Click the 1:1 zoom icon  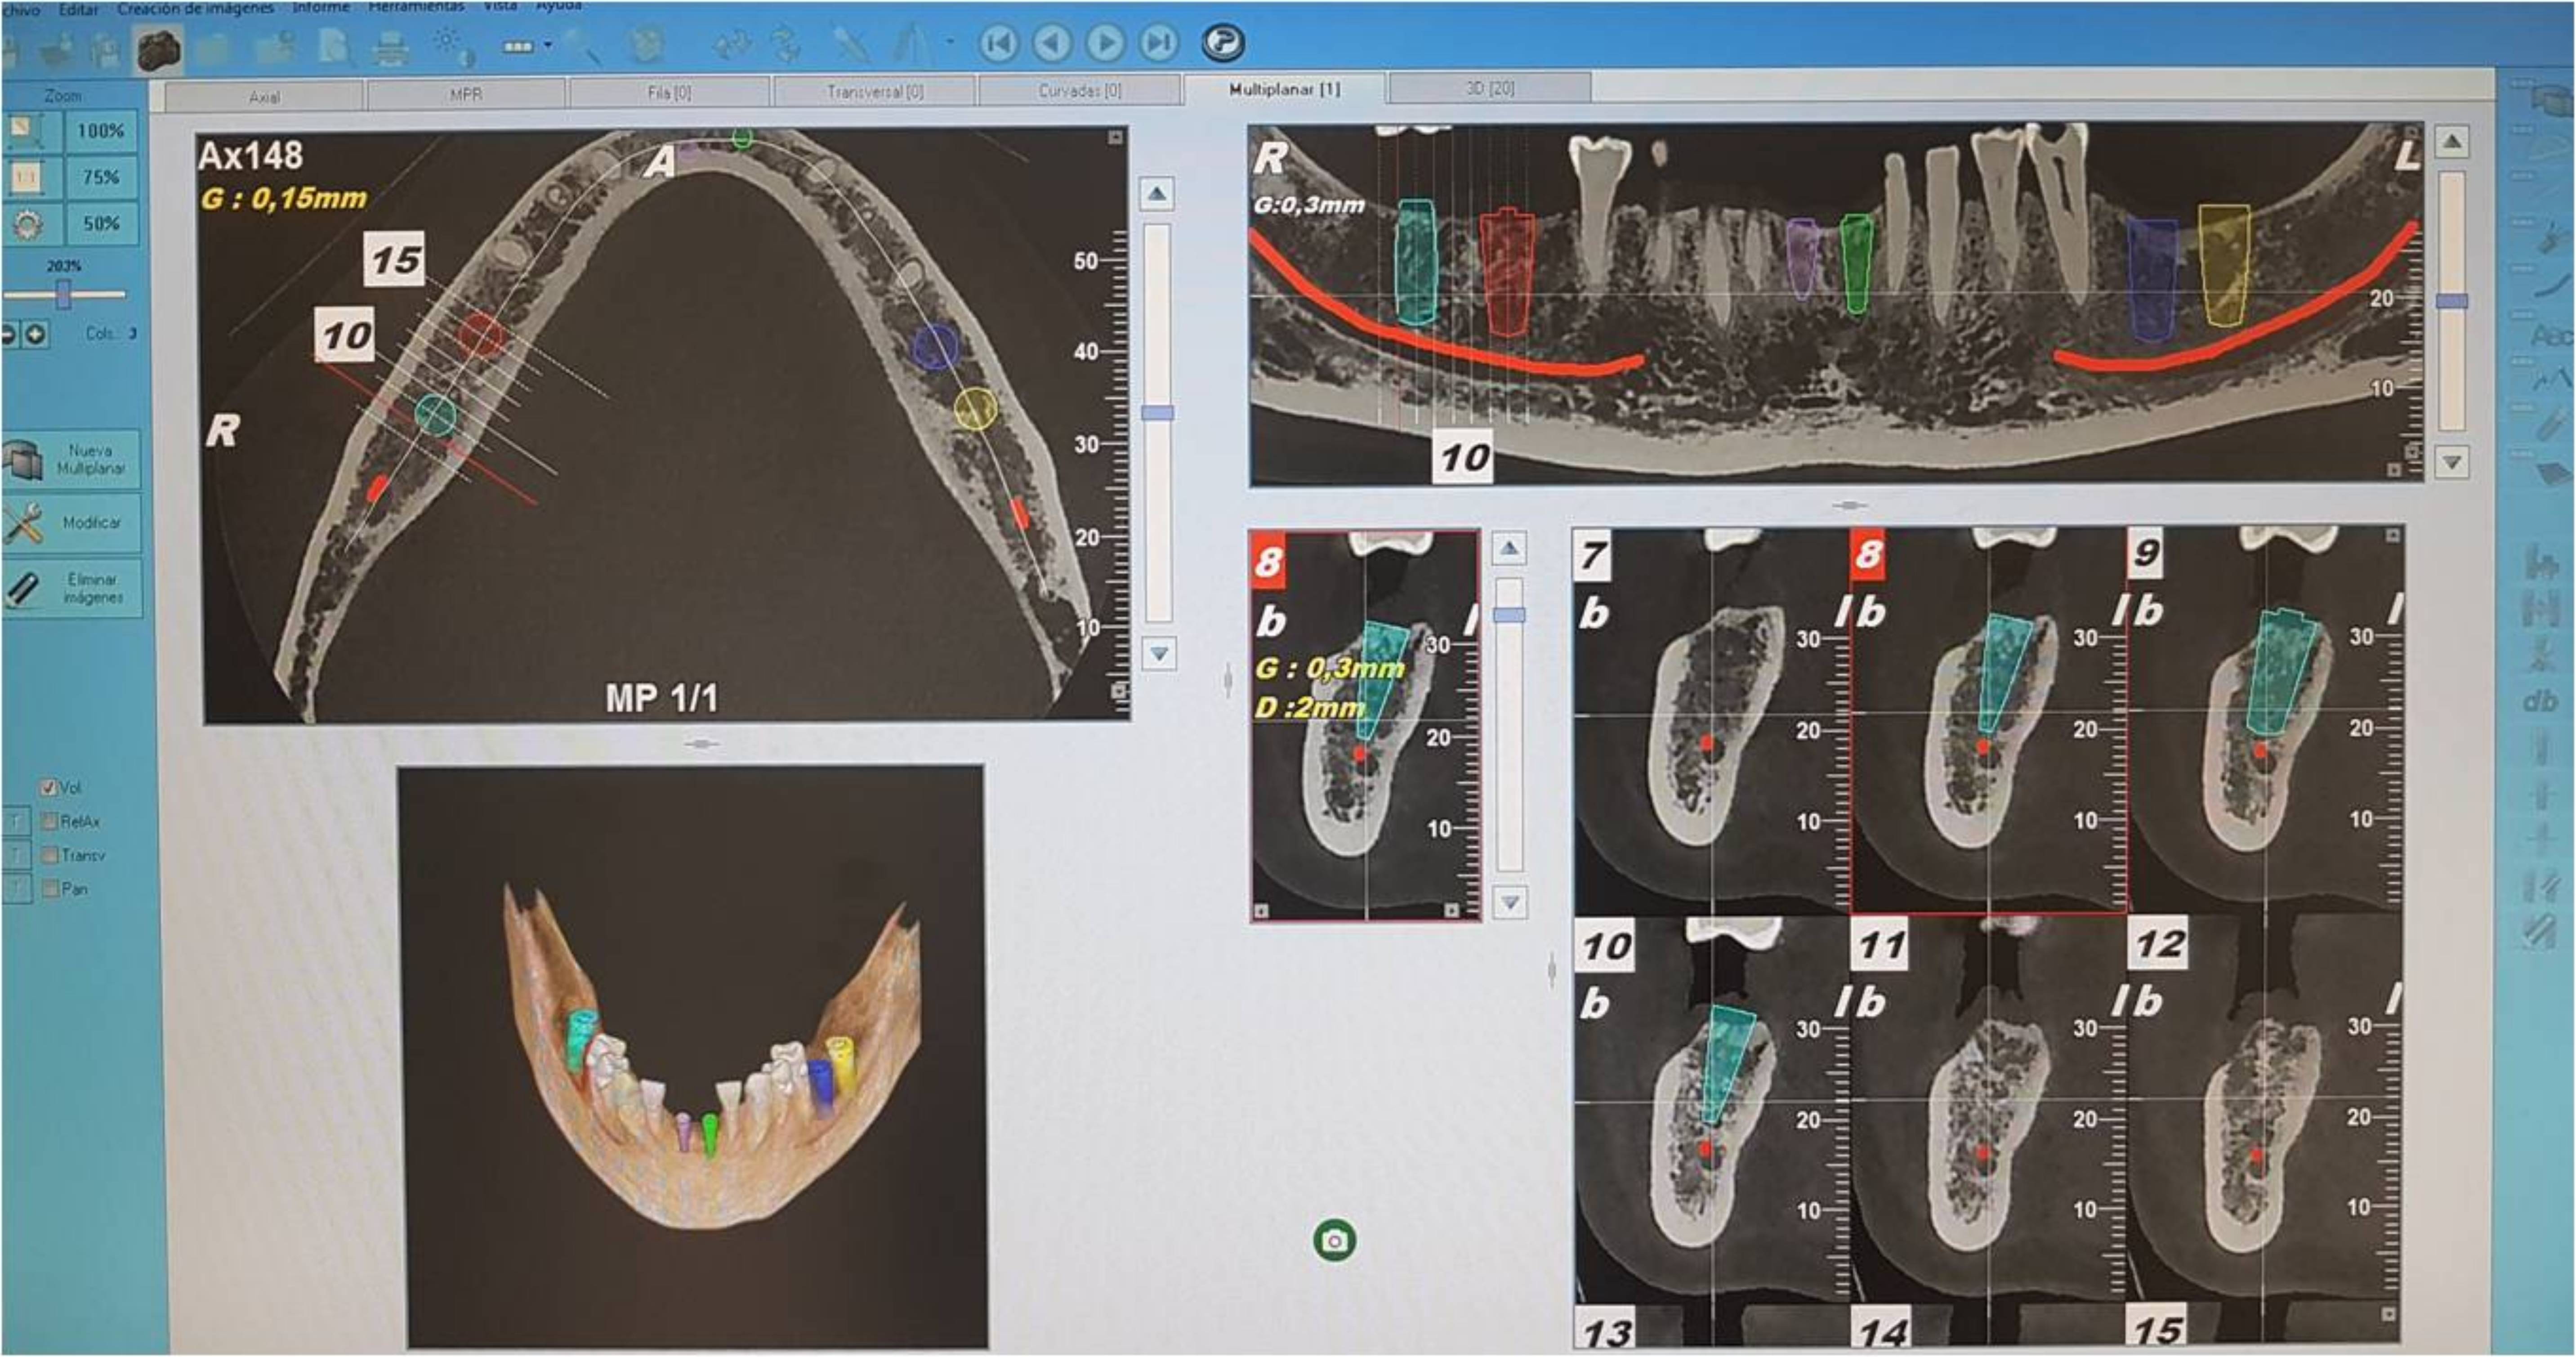click(x=25, y=177)
